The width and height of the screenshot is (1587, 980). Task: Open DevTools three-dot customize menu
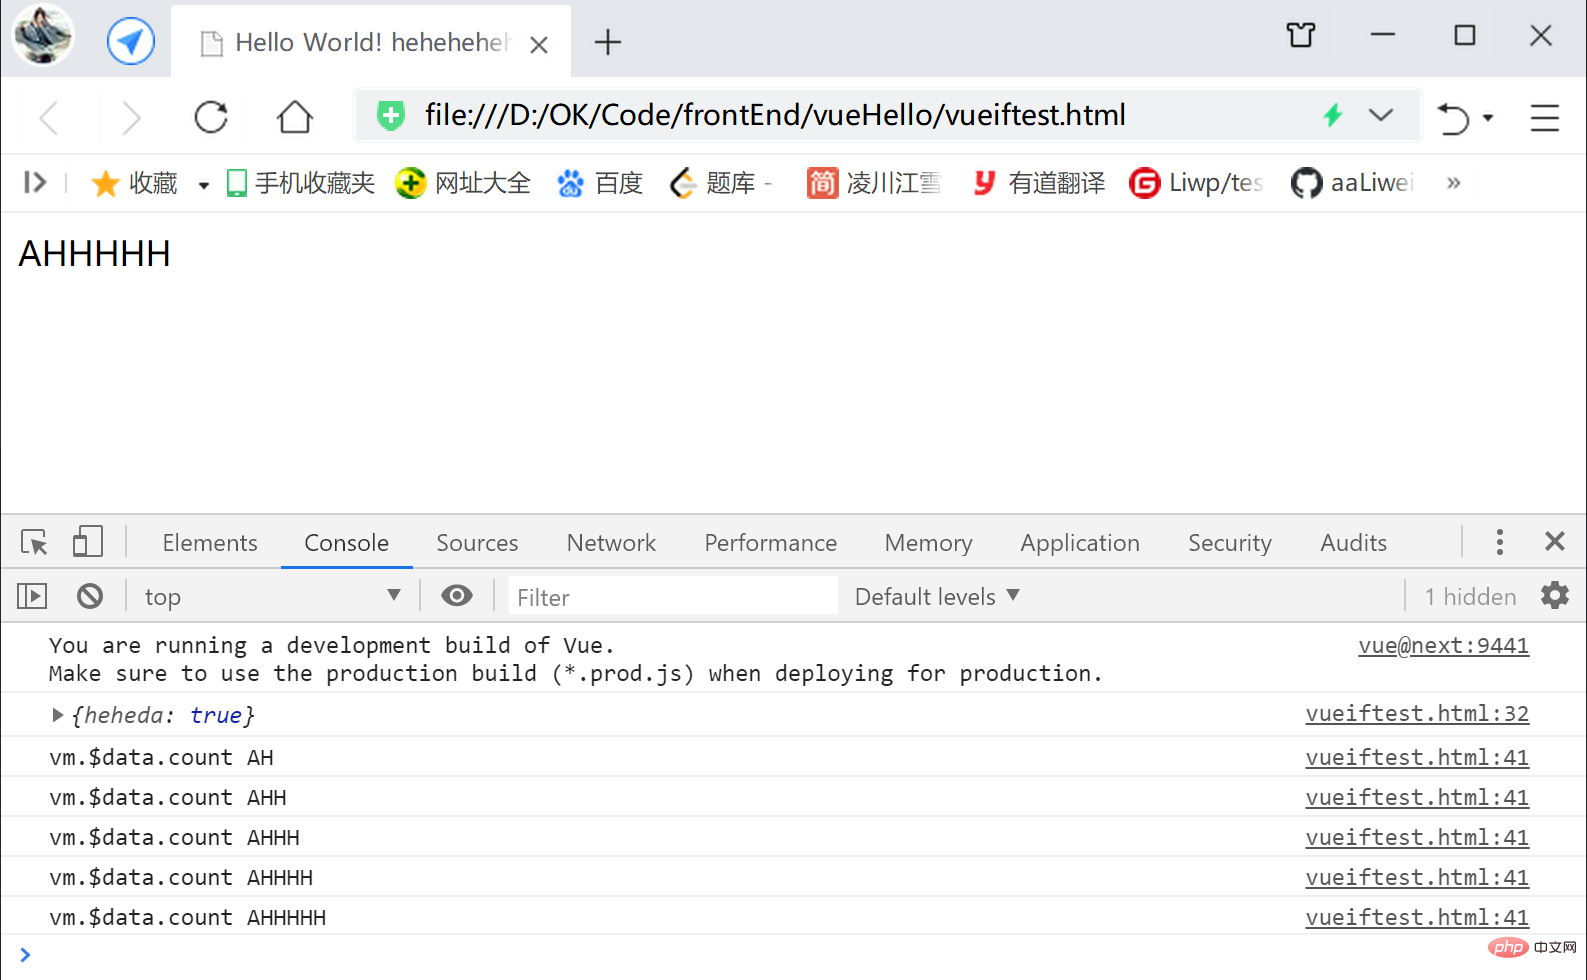[1499, 542]
